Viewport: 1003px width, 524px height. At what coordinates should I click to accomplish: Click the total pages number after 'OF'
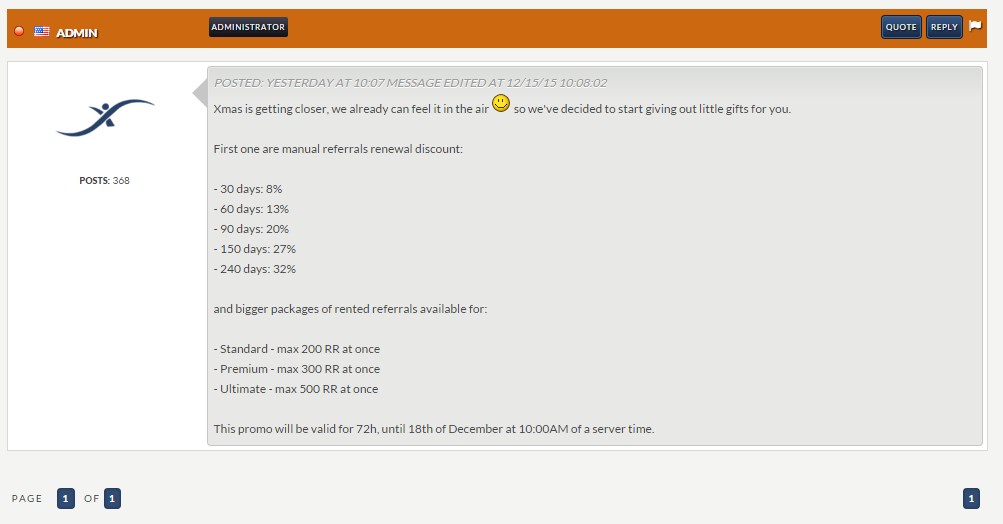point(112,498)
